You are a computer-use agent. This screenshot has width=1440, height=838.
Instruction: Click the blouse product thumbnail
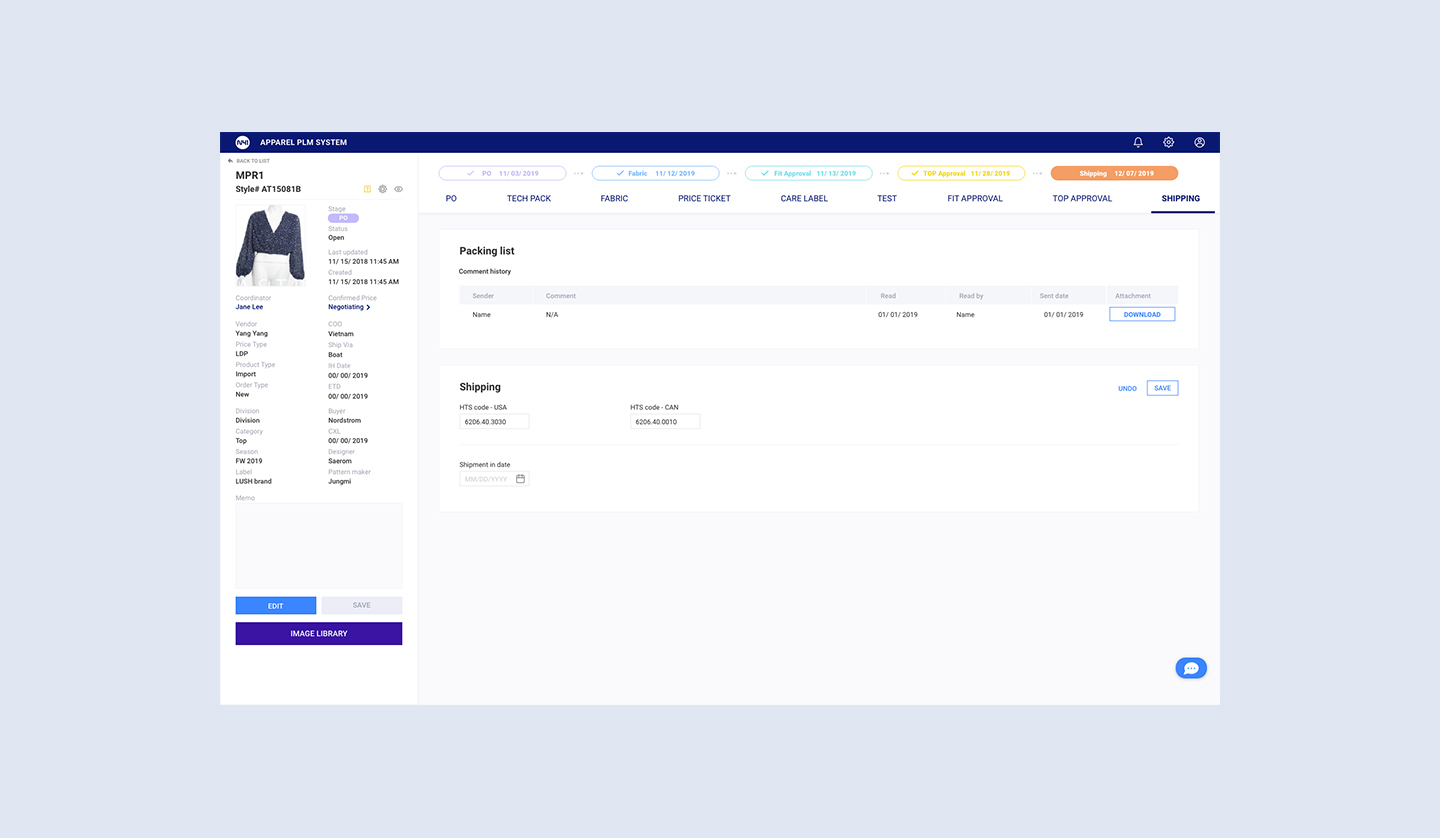270,246
